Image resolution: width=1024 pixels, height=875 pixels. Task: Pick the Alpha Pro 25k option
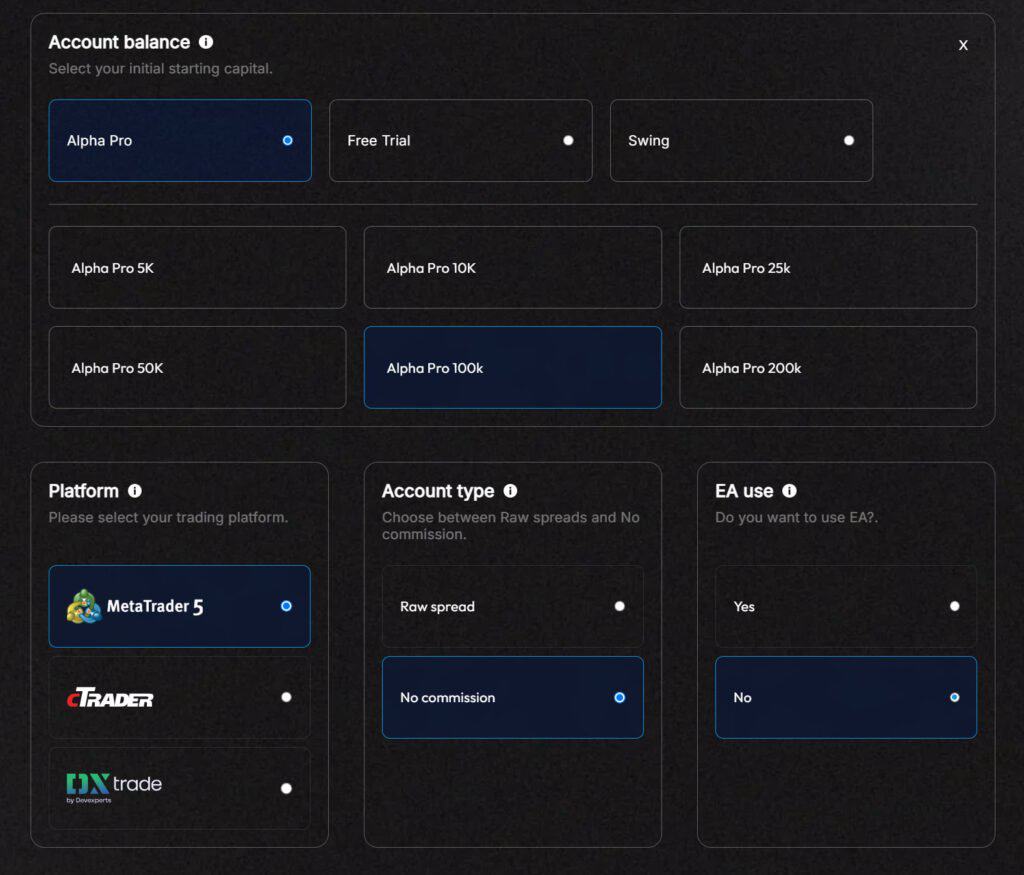click(x=828, y=267)
